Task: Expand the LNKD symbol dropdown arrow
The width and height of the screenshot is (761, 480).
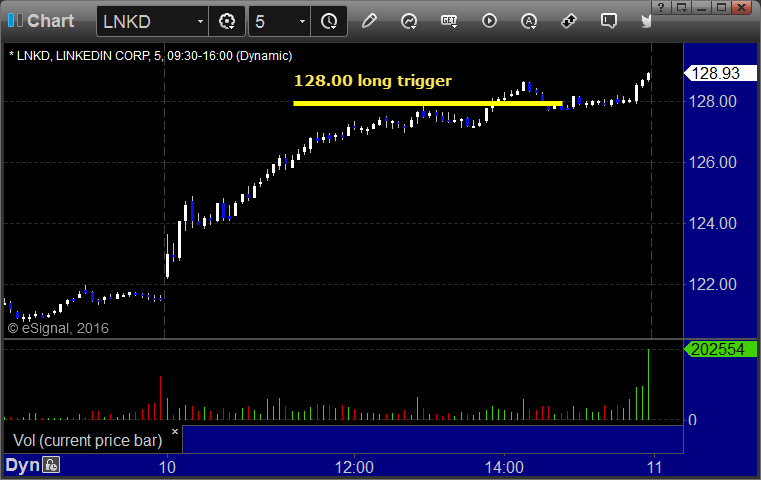Action: tap(200, 21)
